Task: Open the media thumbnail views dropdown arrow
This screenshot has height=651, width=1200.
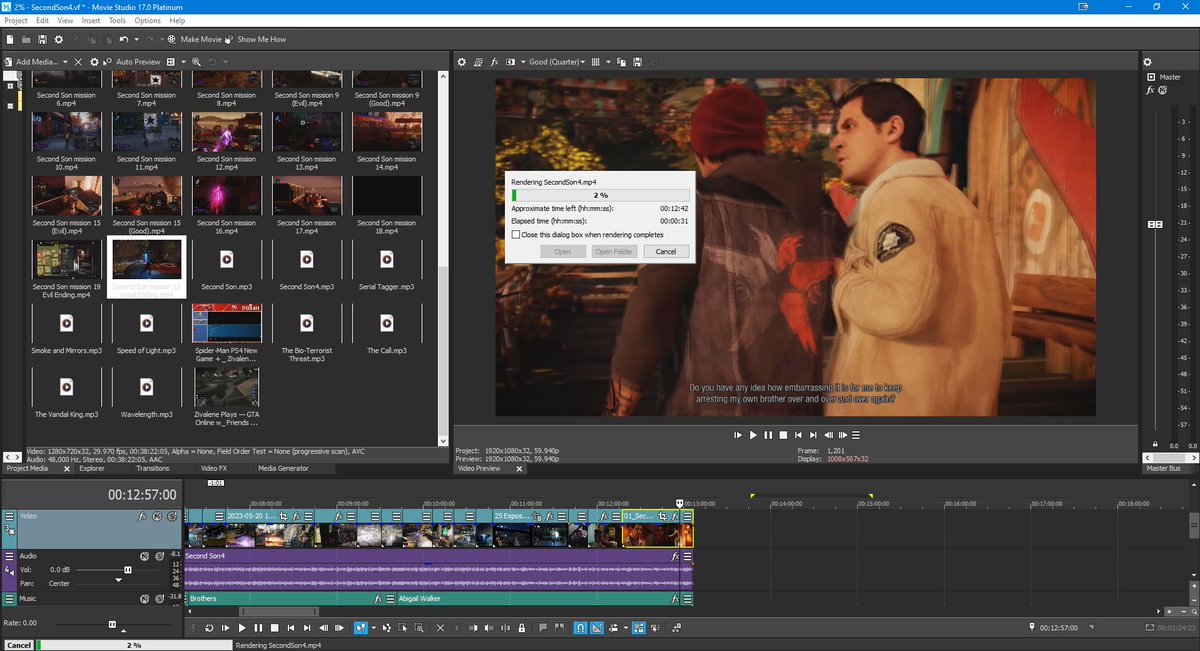Action: click(183, 62)
